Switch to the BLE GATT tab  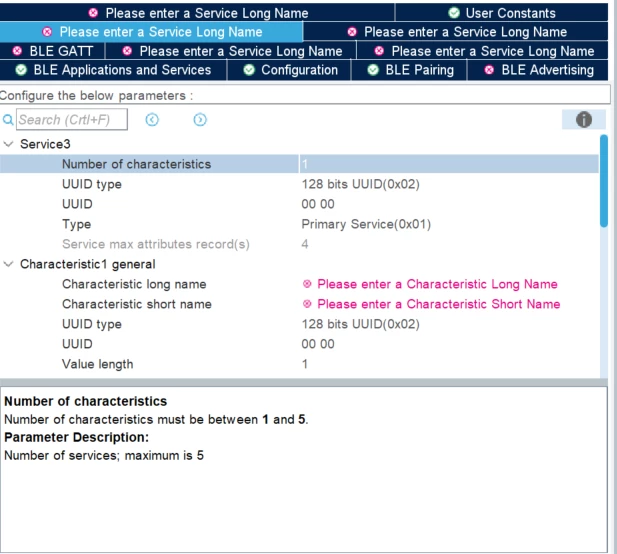(53, 51)
